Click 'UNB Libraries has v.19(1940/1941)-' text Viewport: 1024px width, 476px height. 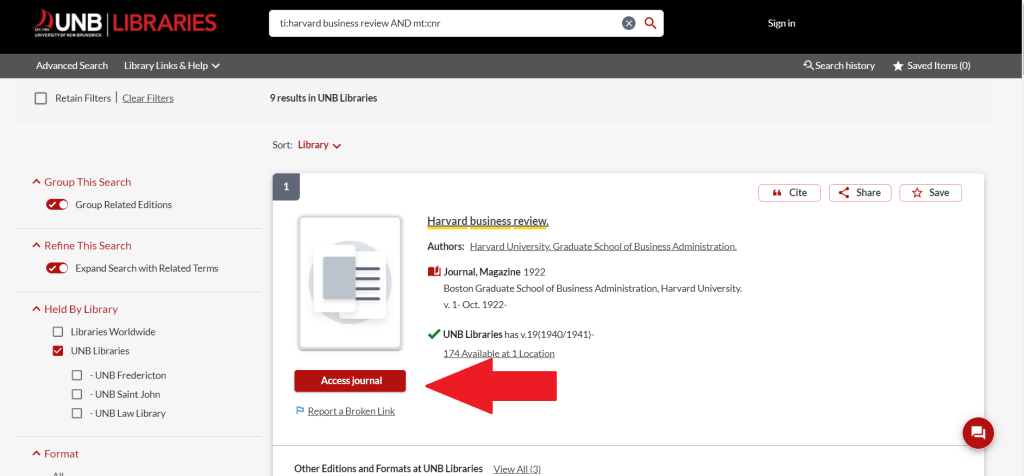[519, 335]
